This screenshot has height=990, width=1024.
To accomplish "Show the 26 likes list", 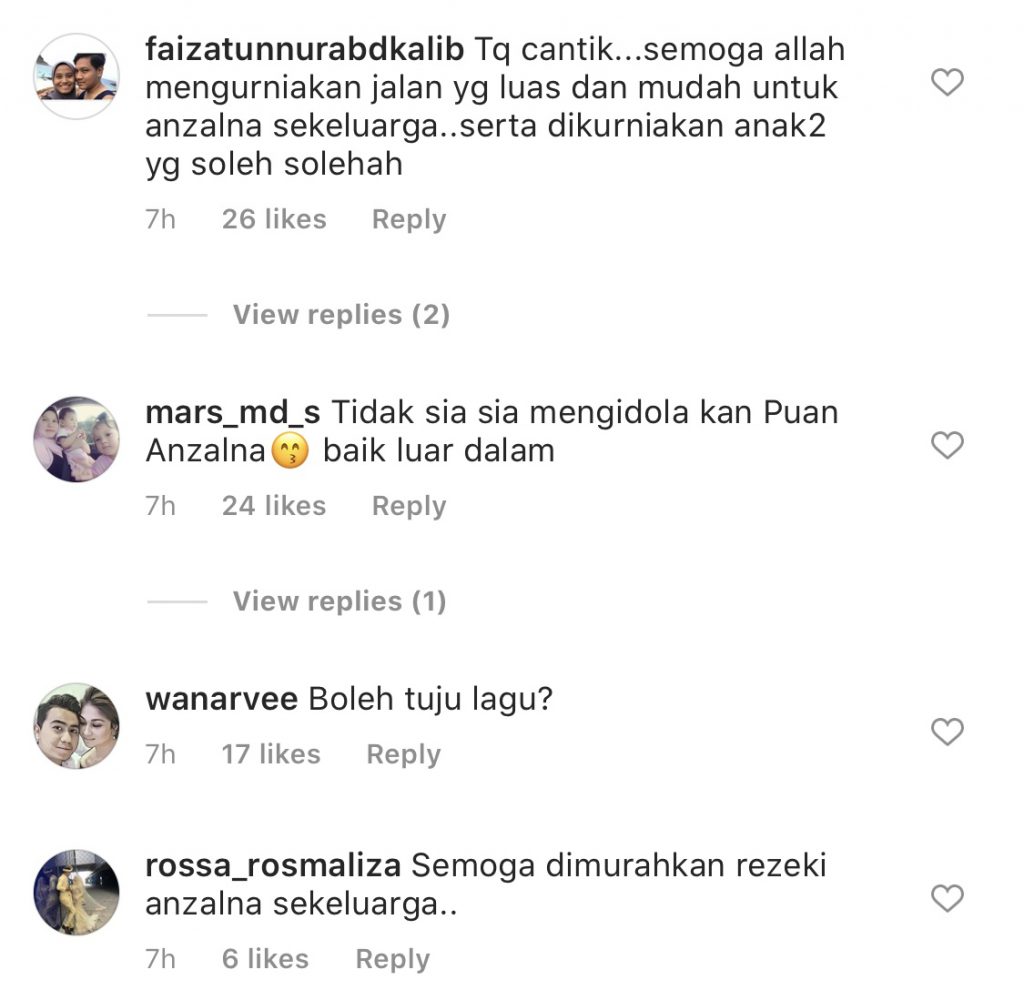I will pyautogui.click(x=274, y=219).
